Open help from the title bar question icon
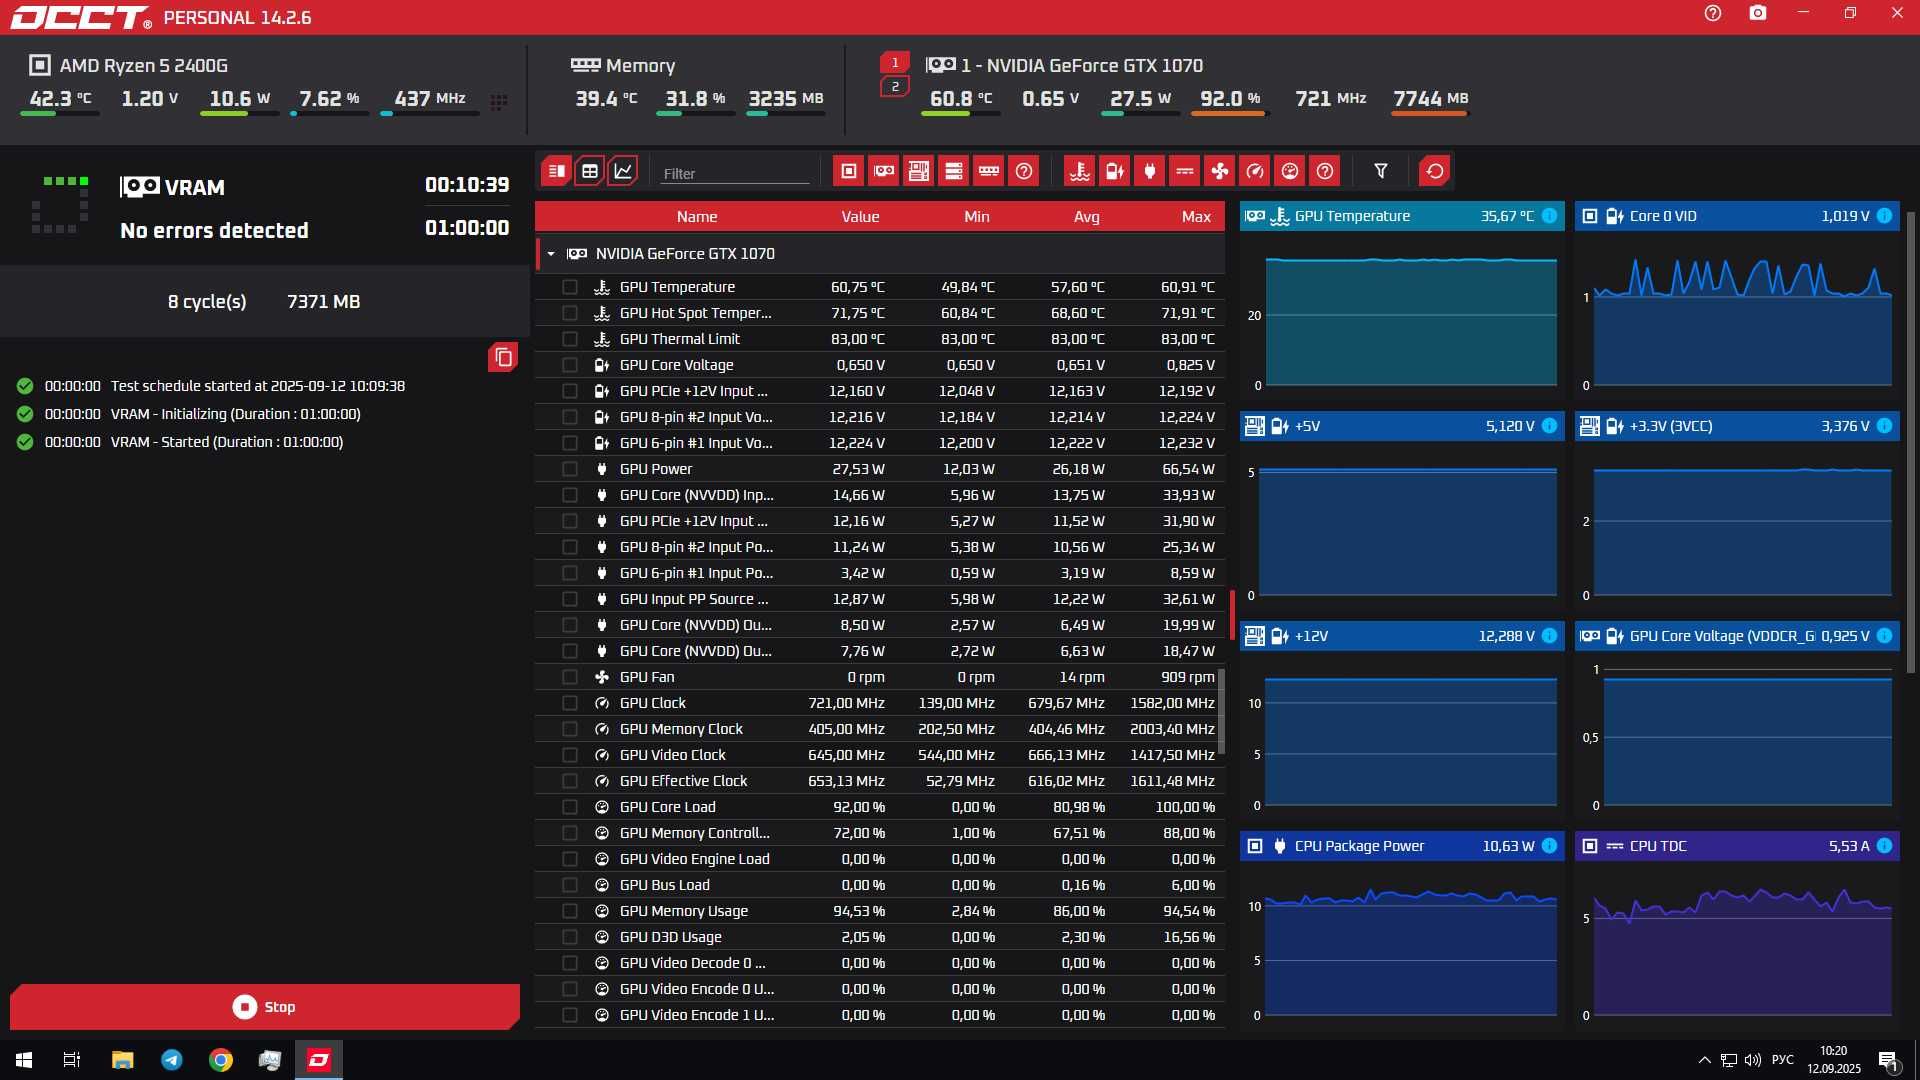 click(x=1713, y=14)
